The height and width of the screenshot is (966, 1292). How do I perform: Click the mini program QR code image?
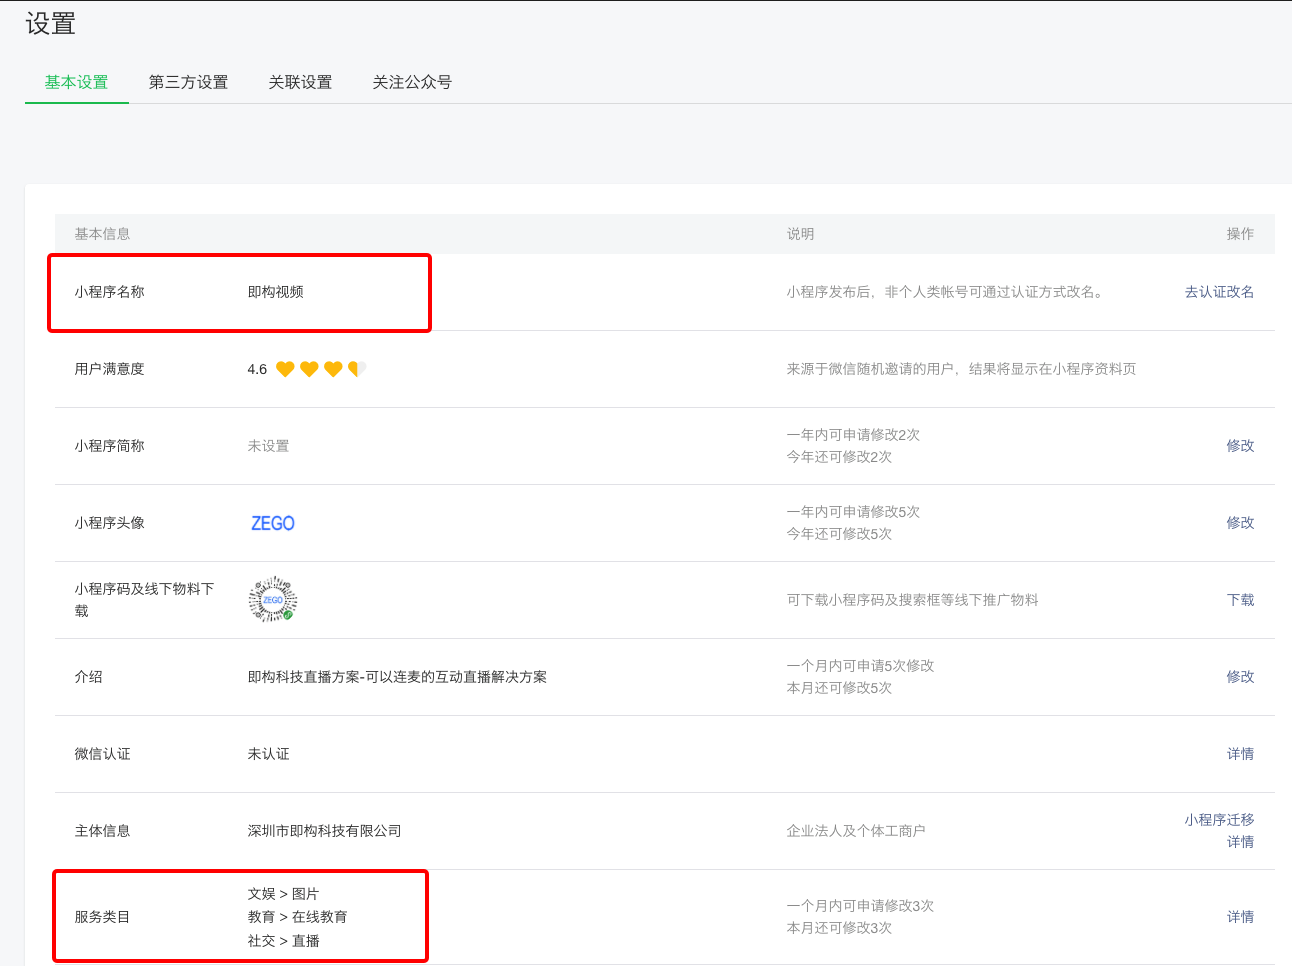[x=272, y=600]
